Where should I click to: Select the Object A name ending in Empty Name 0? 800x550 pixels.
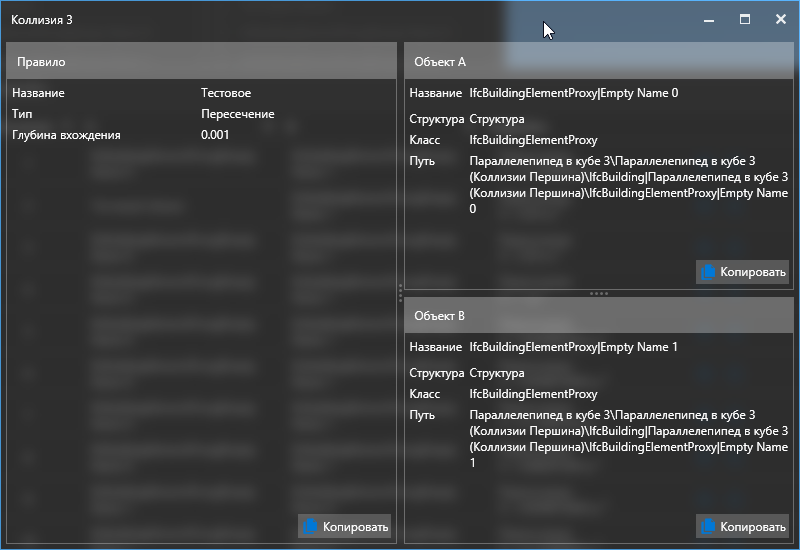tap(573, 93)
